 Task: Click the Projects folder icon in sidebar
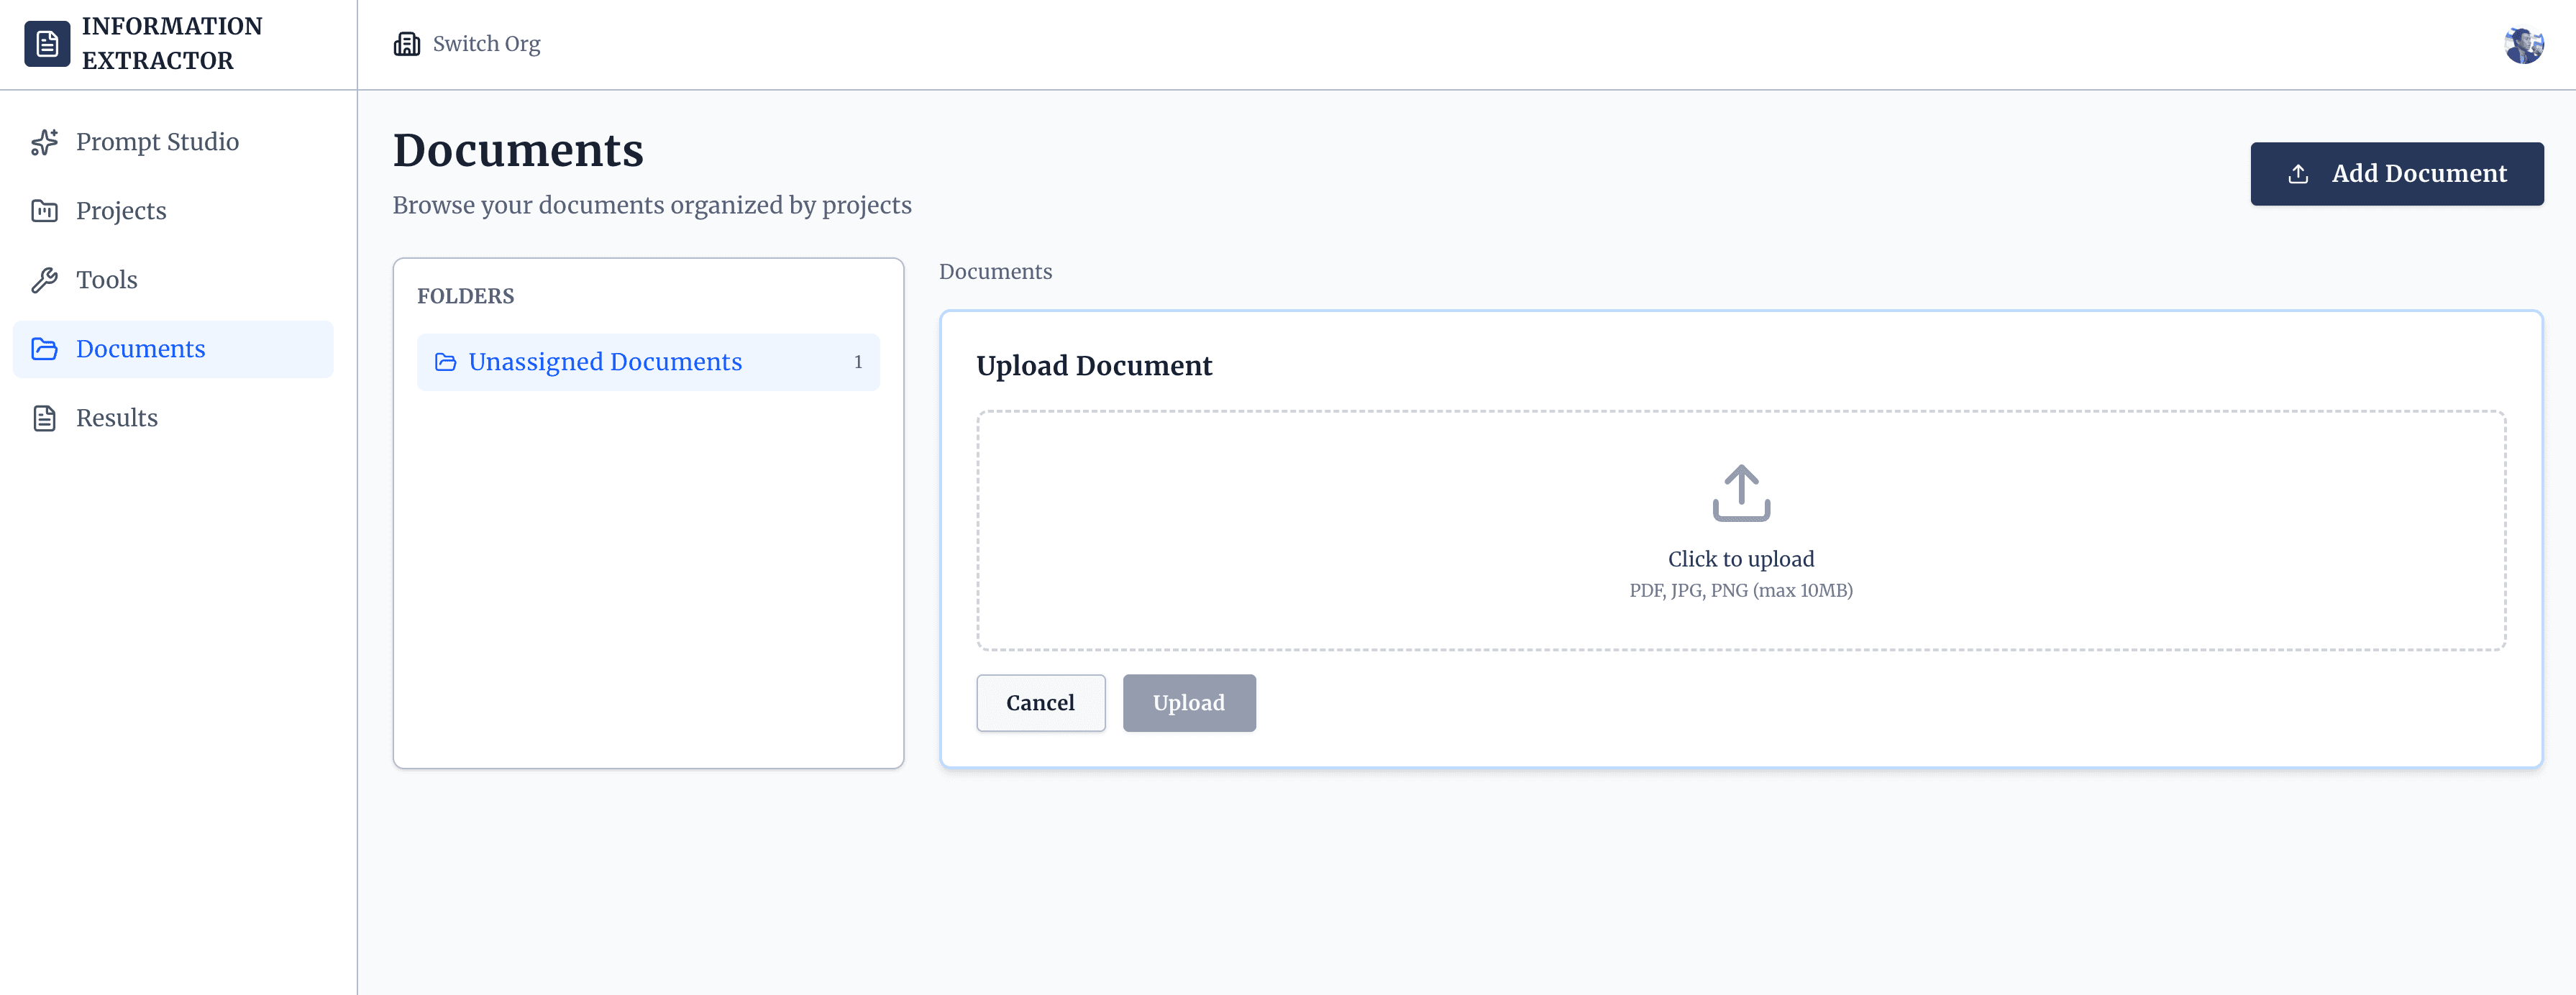45,211
